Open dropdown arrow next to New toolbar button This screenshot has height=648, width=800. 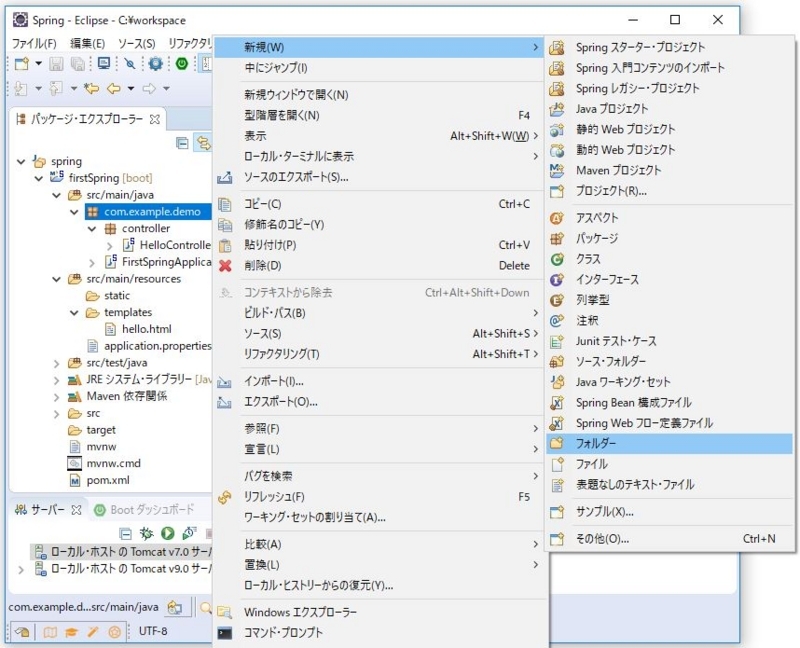[39, 64]
